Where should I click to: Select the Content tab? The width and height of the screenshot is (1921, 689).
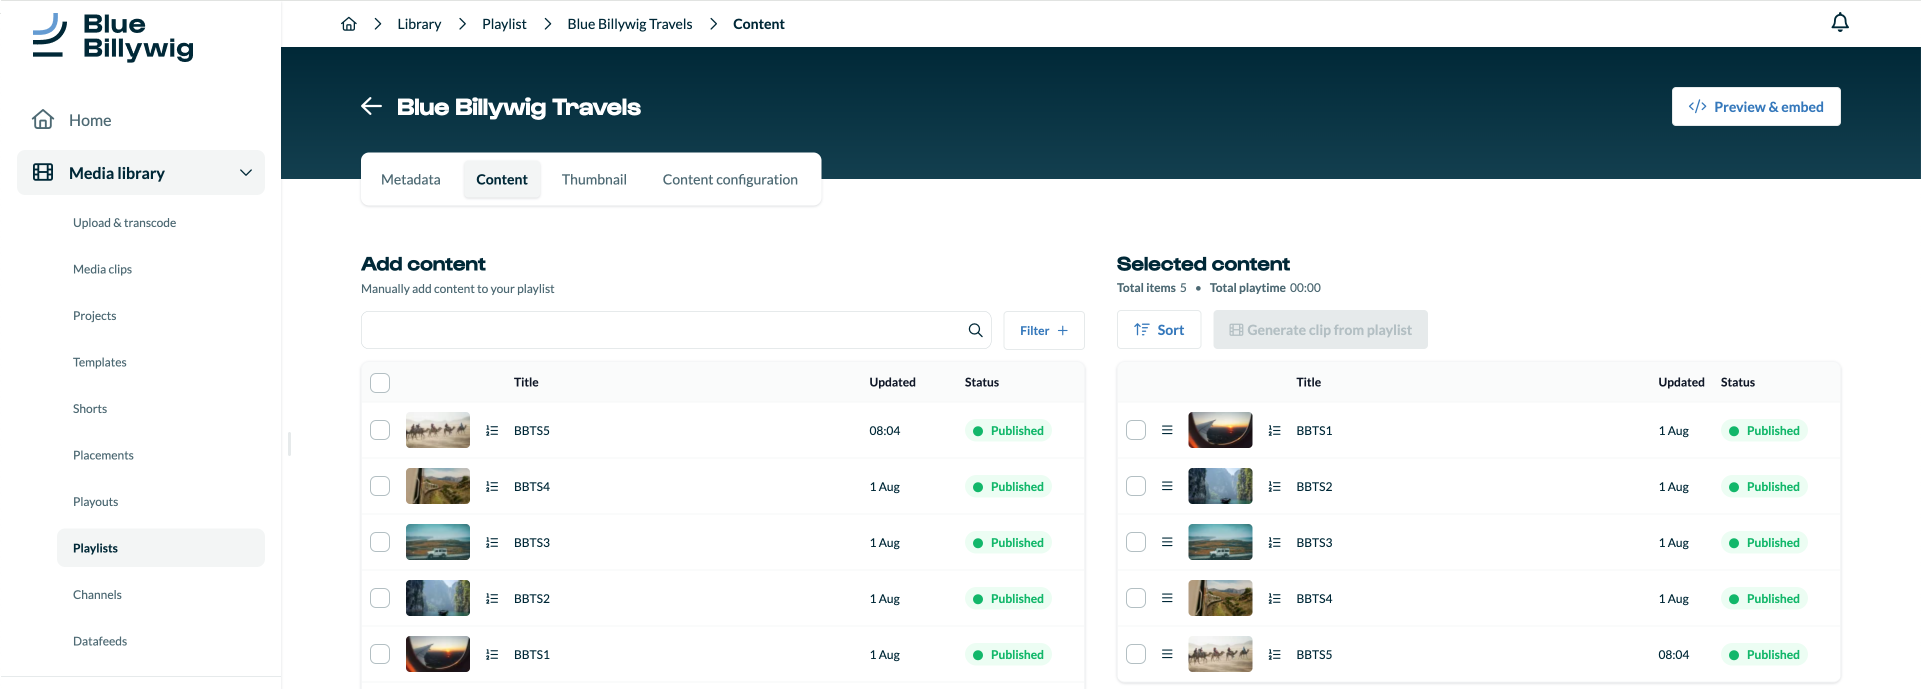502,180
